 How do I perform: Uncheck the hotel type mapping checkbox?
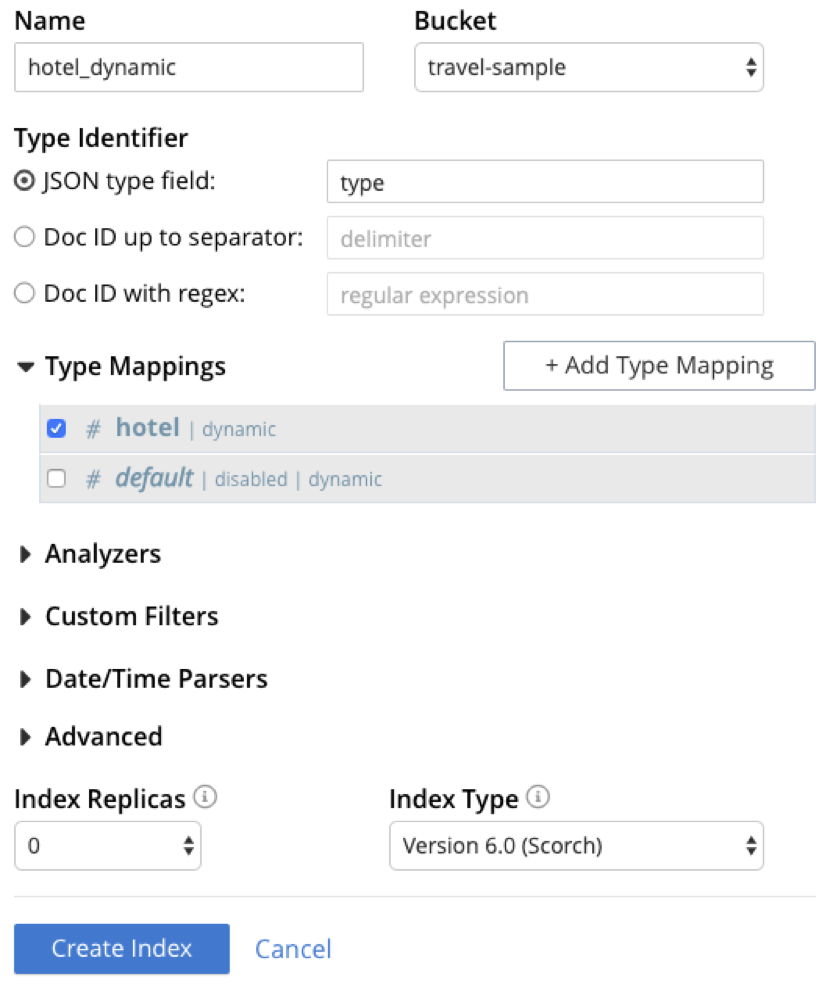(56, 427)
